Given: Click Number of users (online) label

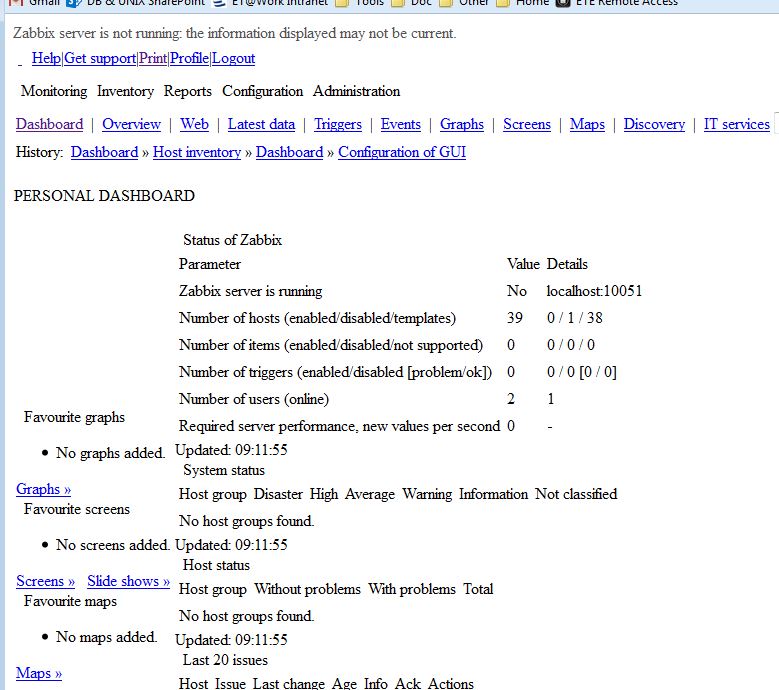Looking at the screenshot, I should coord(254,399).
